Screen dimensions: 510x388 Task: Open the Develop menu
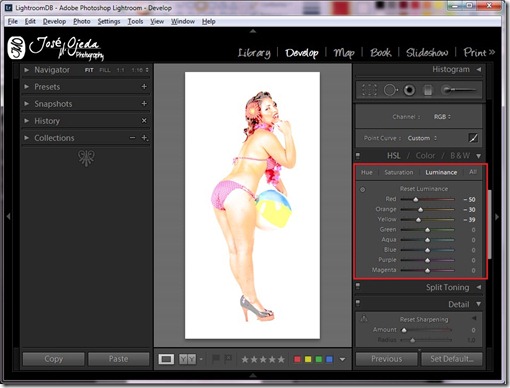(54, 21)
